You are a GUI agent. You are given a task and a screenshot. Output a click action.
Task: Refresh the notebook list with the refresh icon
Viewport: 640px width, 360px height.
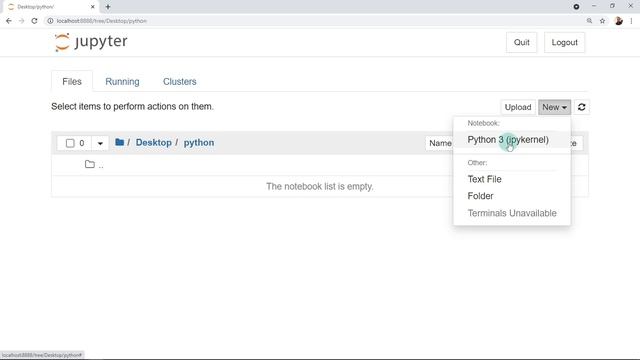tap(582, 107)
